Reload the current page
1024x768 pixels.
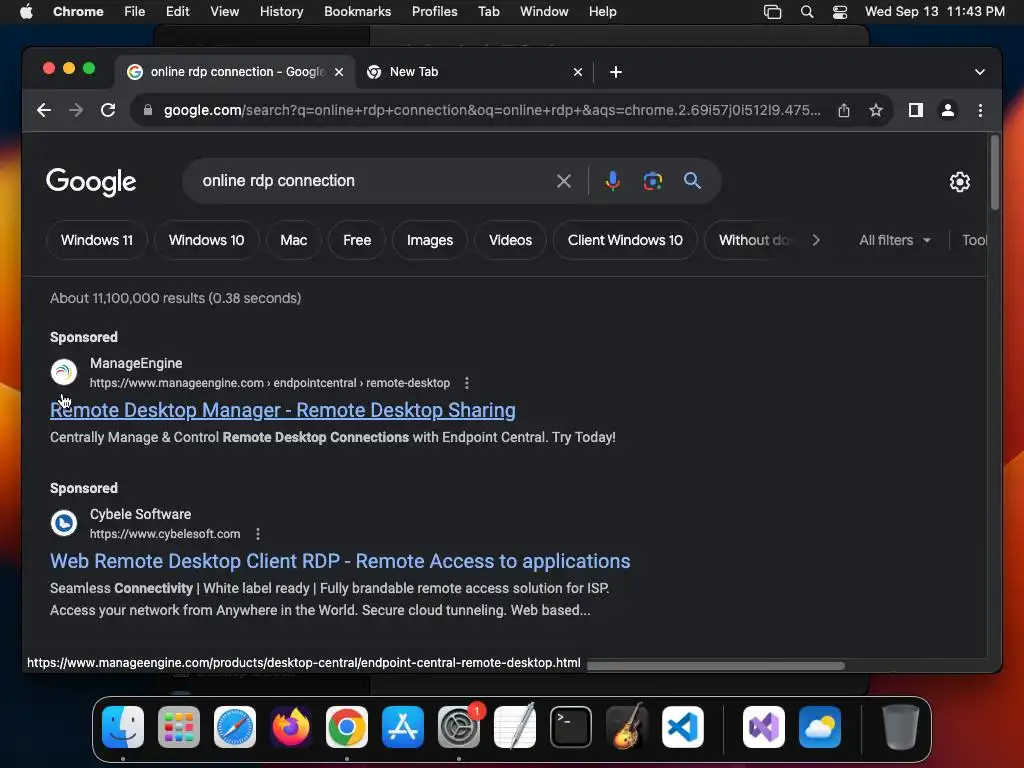tap(108, 110)
